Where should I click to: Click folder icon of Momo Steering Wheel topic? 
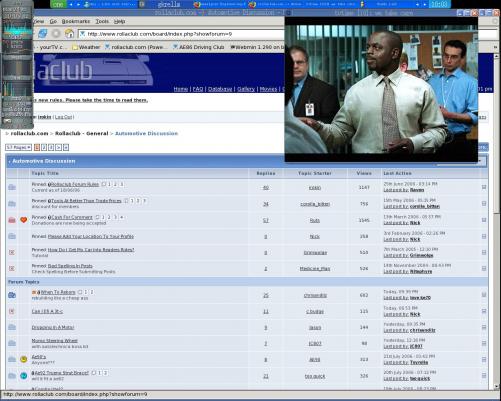[12, 343]
